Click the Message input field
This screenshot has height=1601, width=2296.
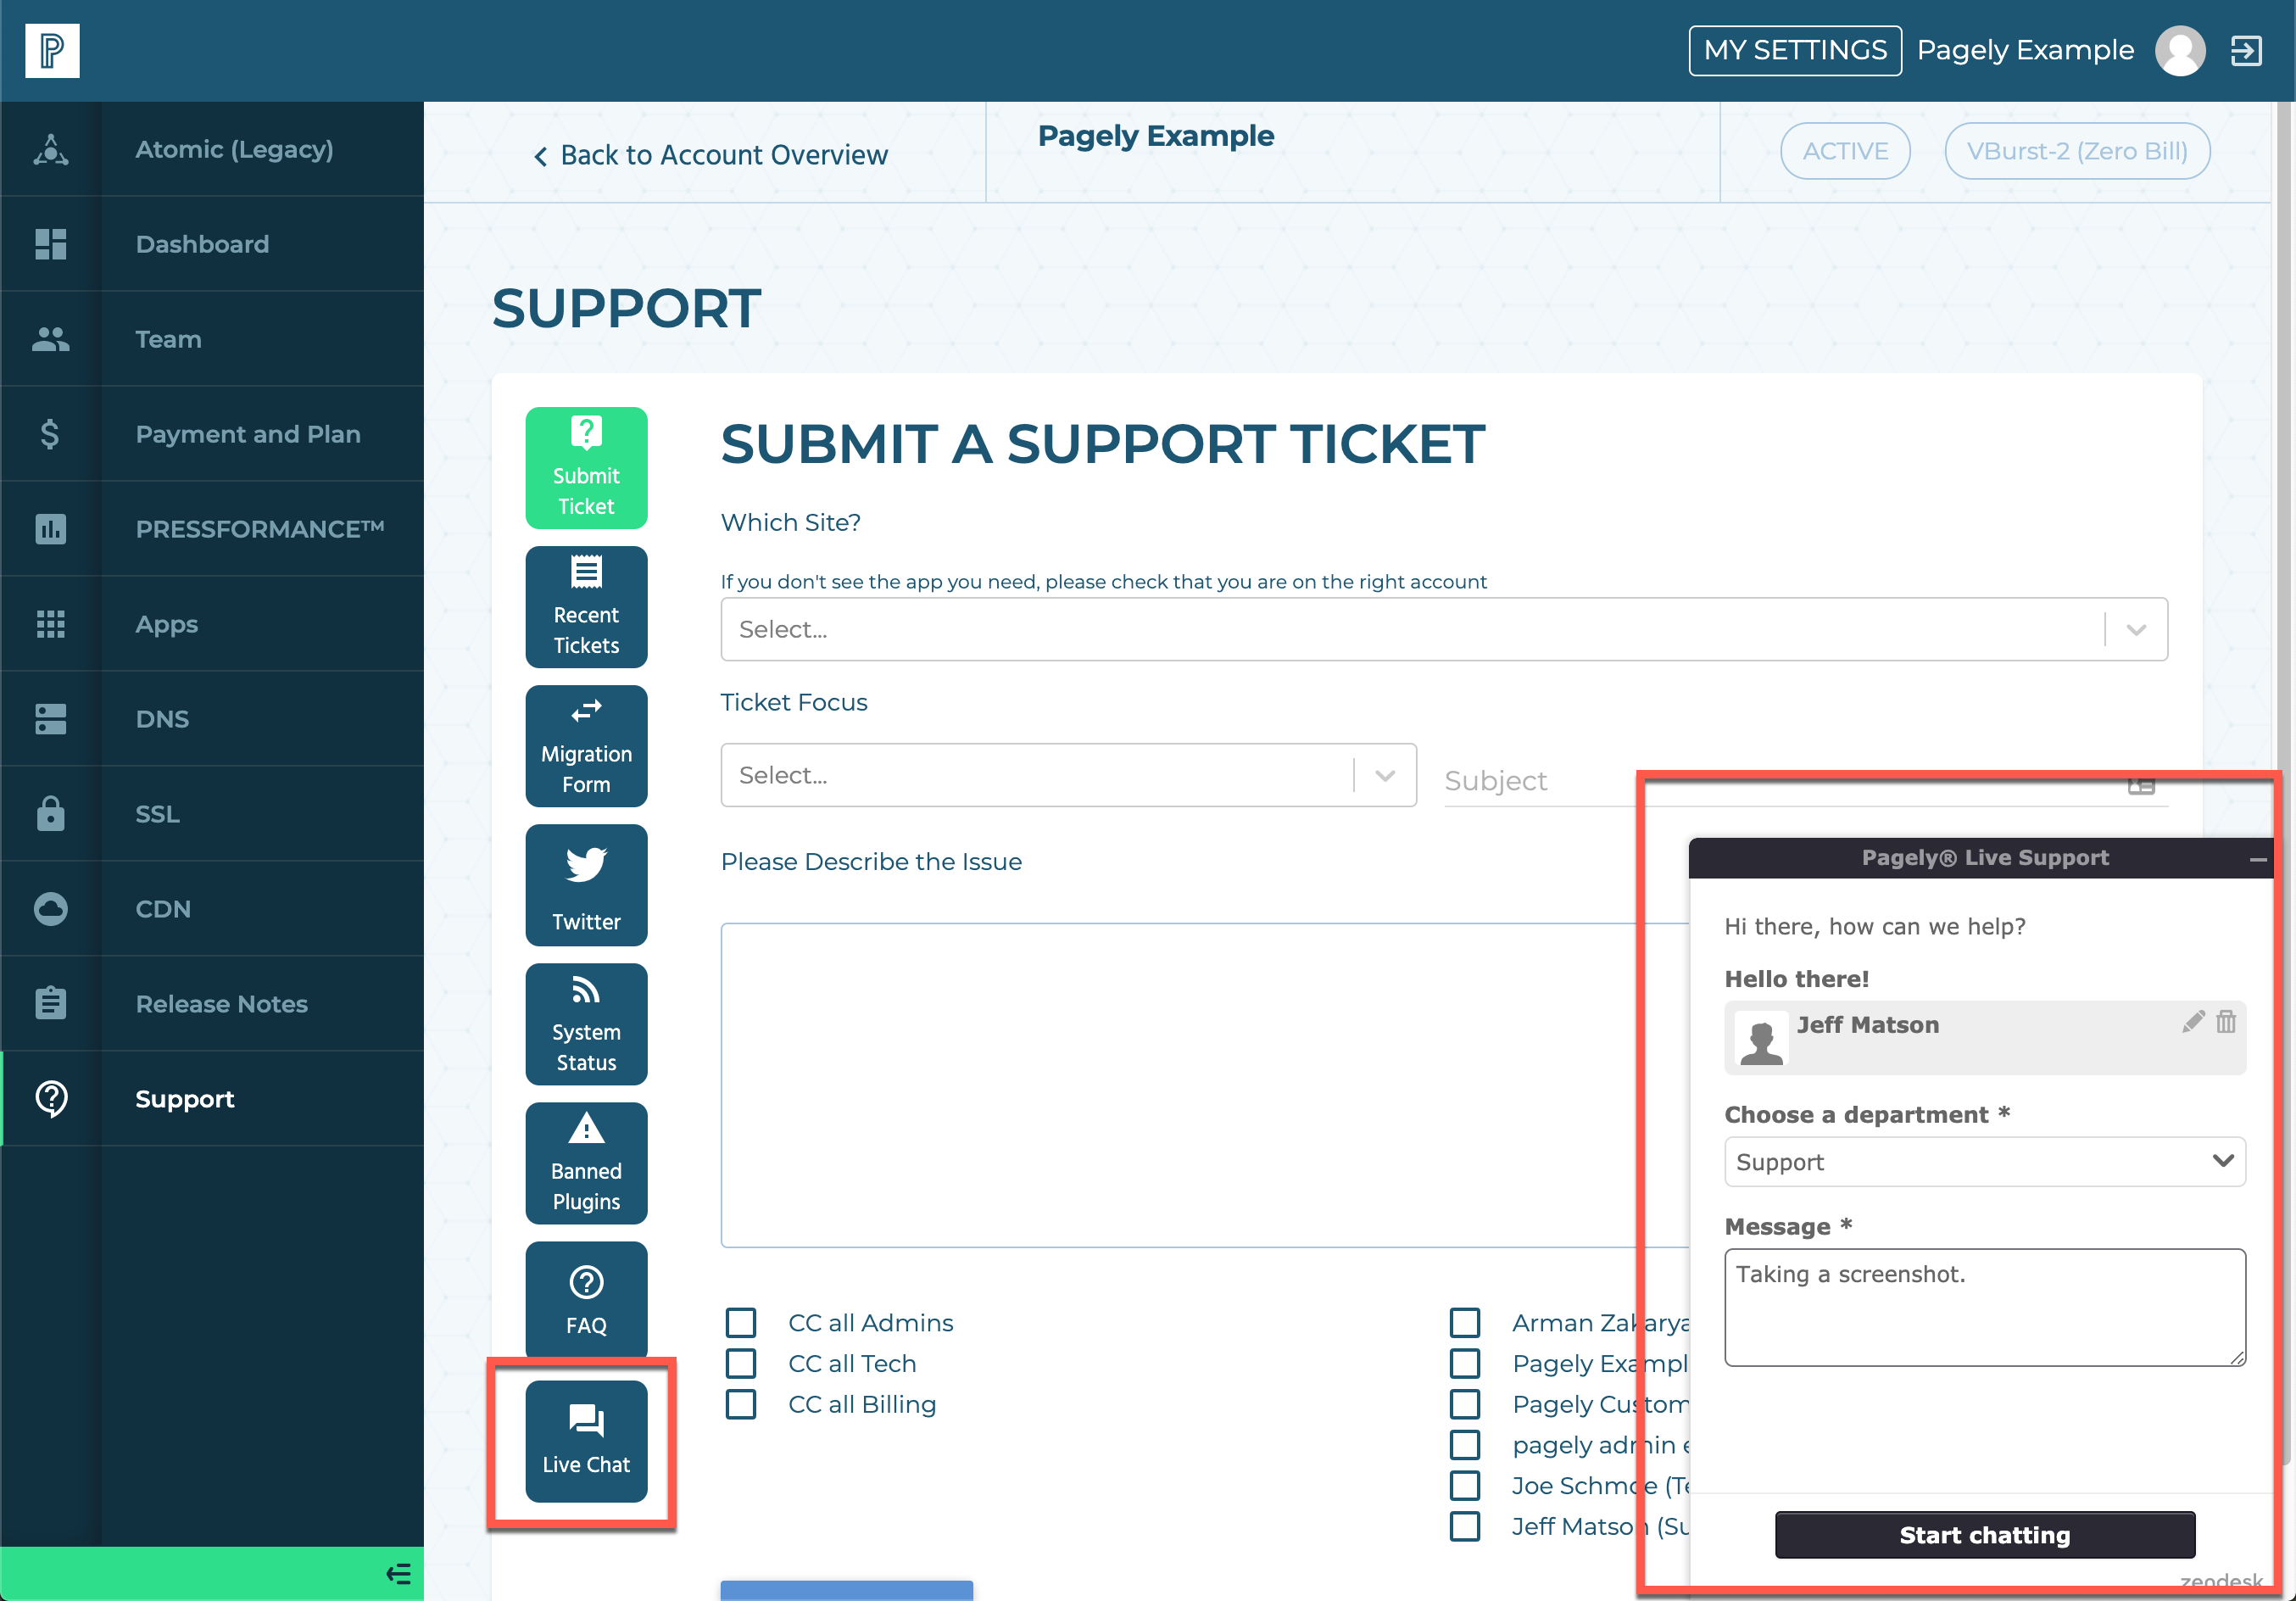point(1984,1306)
